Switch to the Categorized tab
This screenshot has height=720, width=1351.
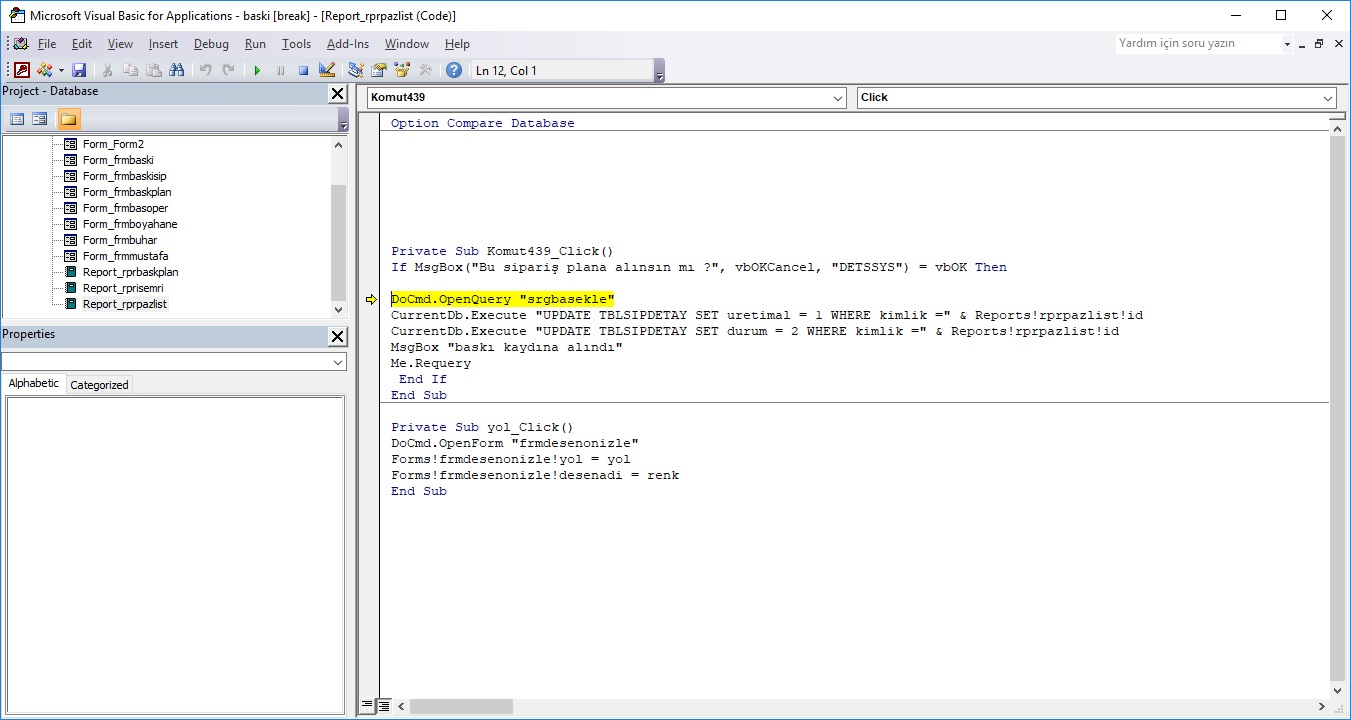[x=99, y=385]
